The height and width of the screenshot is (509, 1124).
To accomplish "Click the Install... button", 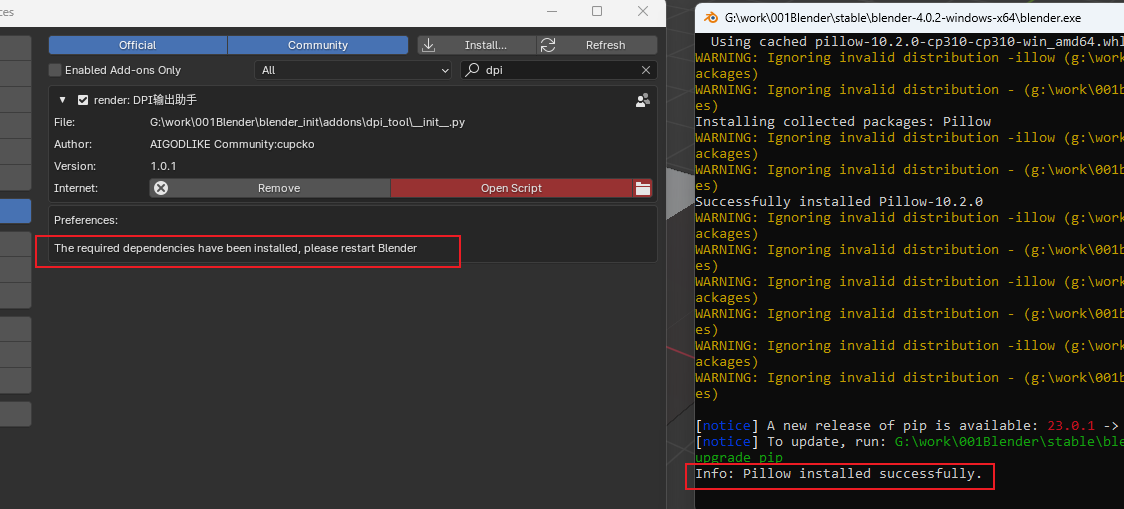I will coord(477,45).
